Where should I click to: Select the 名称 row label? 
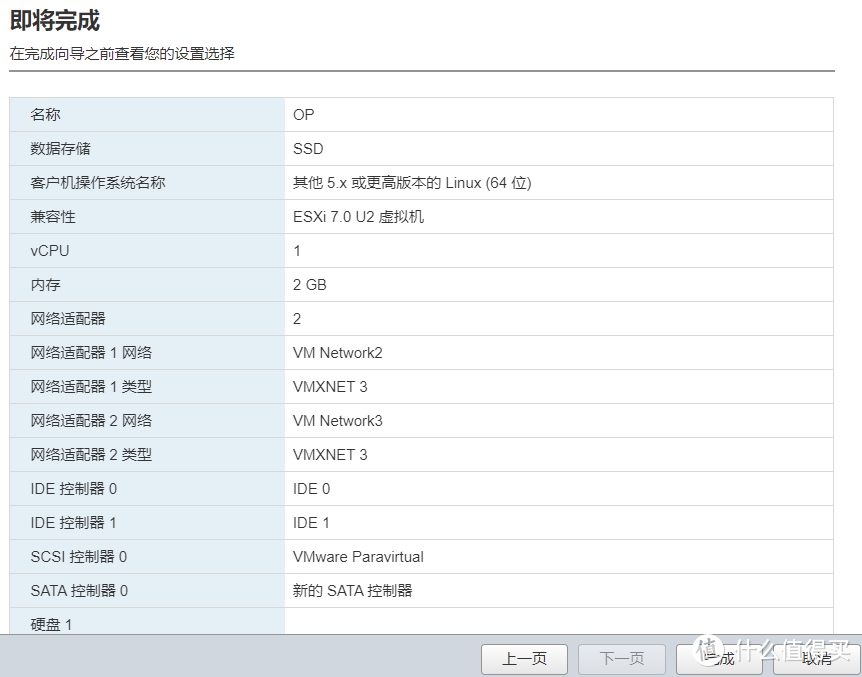pos(46,115)
